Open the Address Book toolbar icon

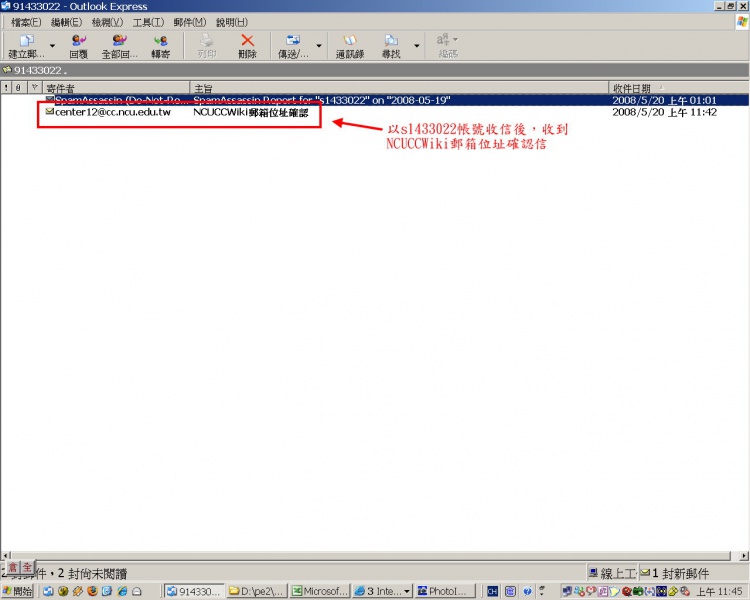[x=349, y=45]
